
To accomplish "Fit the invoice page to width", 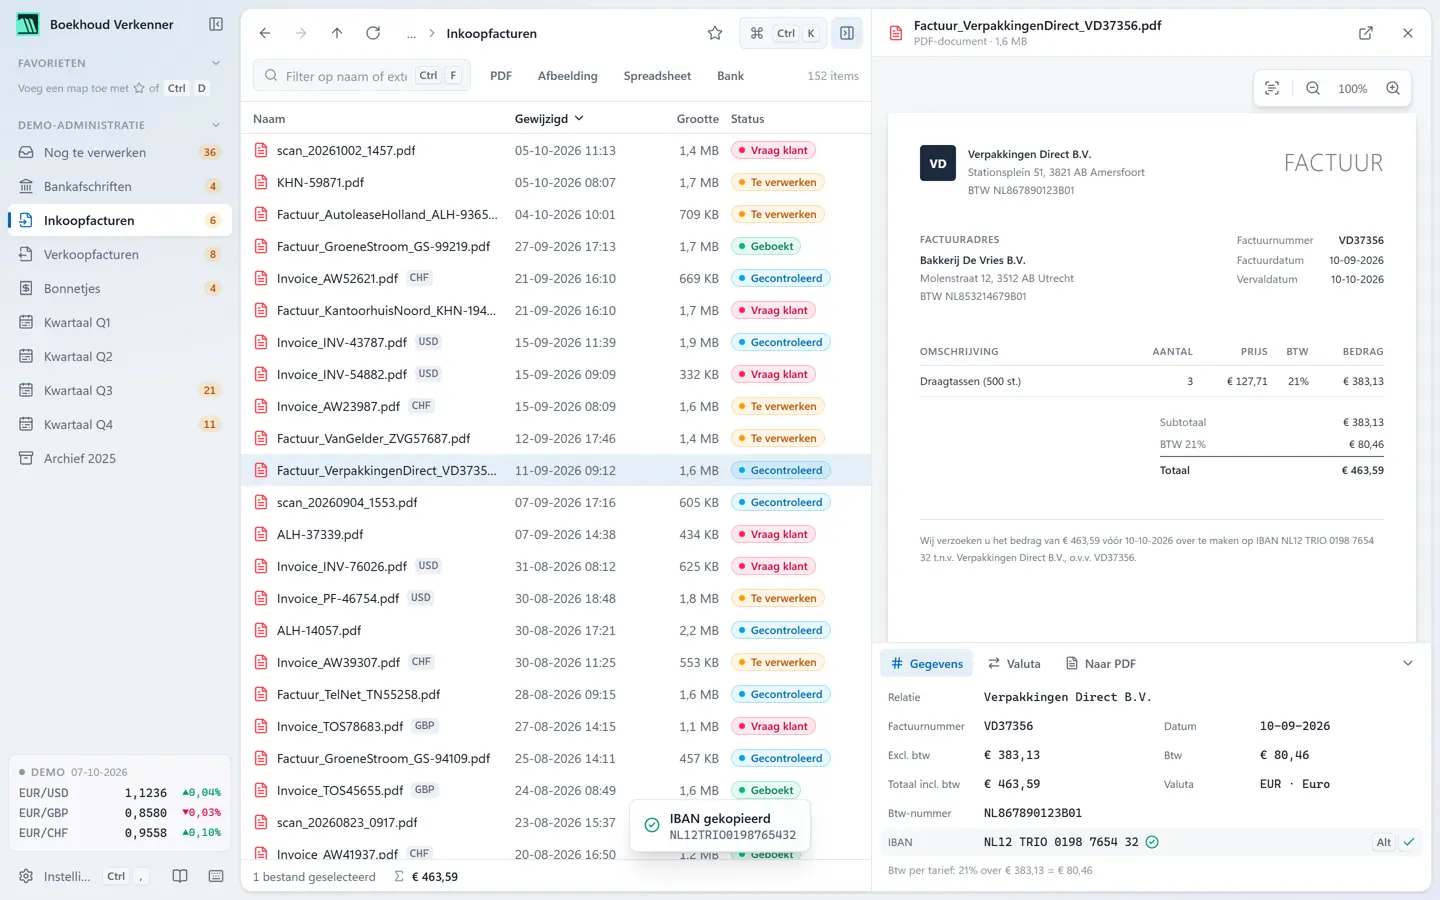I will click(x=1272, y=88).
